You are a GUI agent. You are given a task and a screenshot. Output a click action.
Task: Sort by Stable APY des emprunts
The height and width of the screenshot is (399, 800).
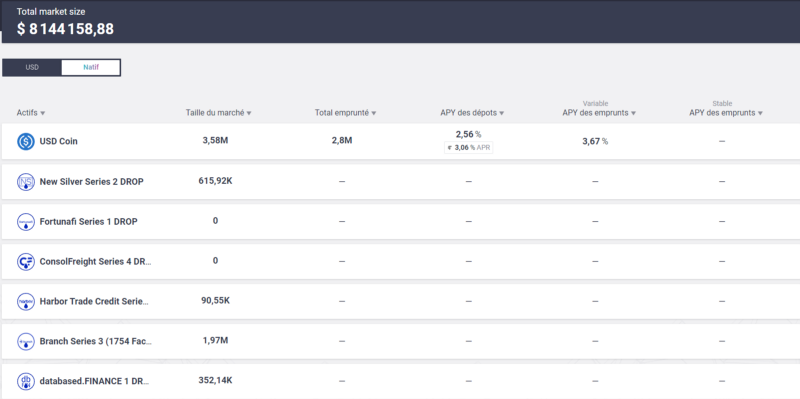(726, 113)
